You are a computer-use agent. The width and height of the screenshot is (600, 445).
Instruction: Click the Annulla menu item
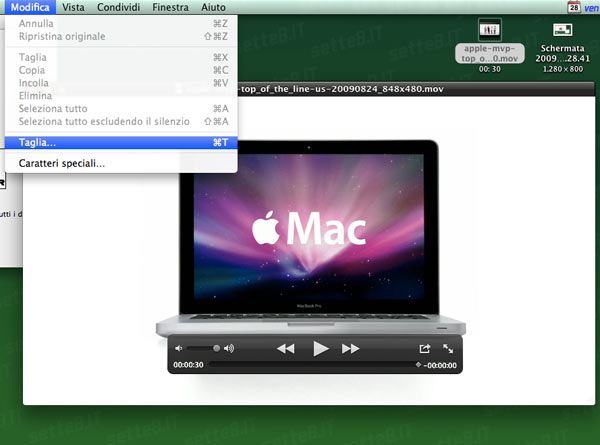click(121, 23)
